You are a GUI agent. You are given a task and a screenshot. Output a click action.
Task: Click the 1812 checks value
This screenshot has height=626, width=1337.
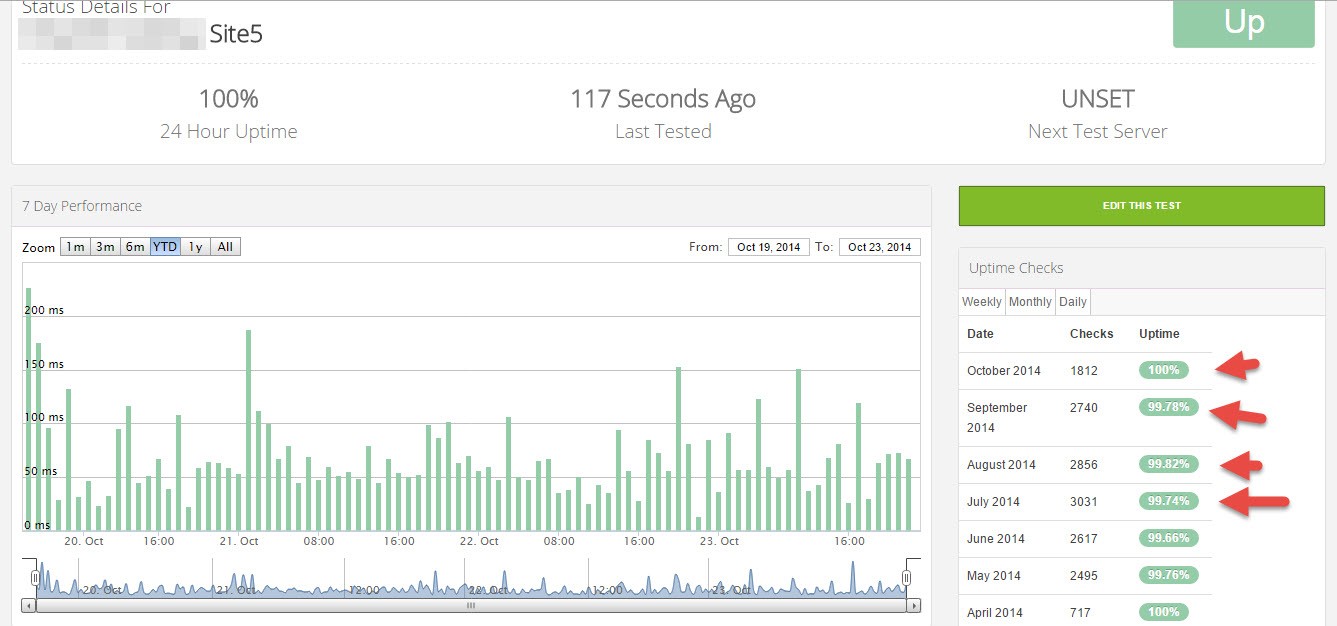coord(1084,370)
